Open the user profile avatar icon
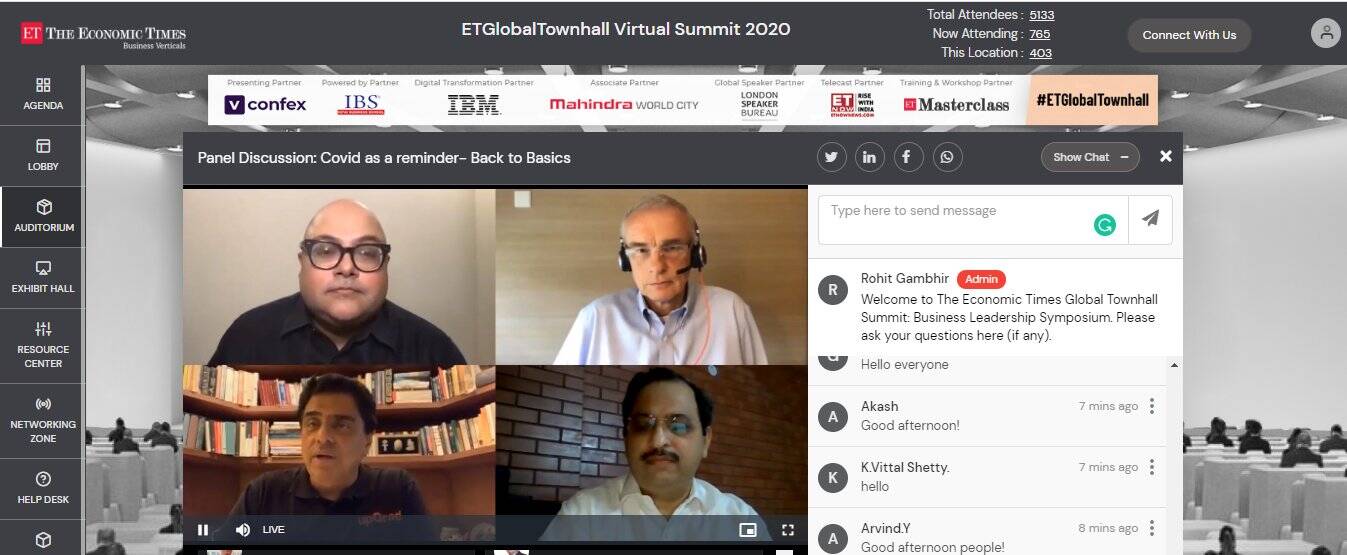1347x555 pixels. tap(1326, 34)
